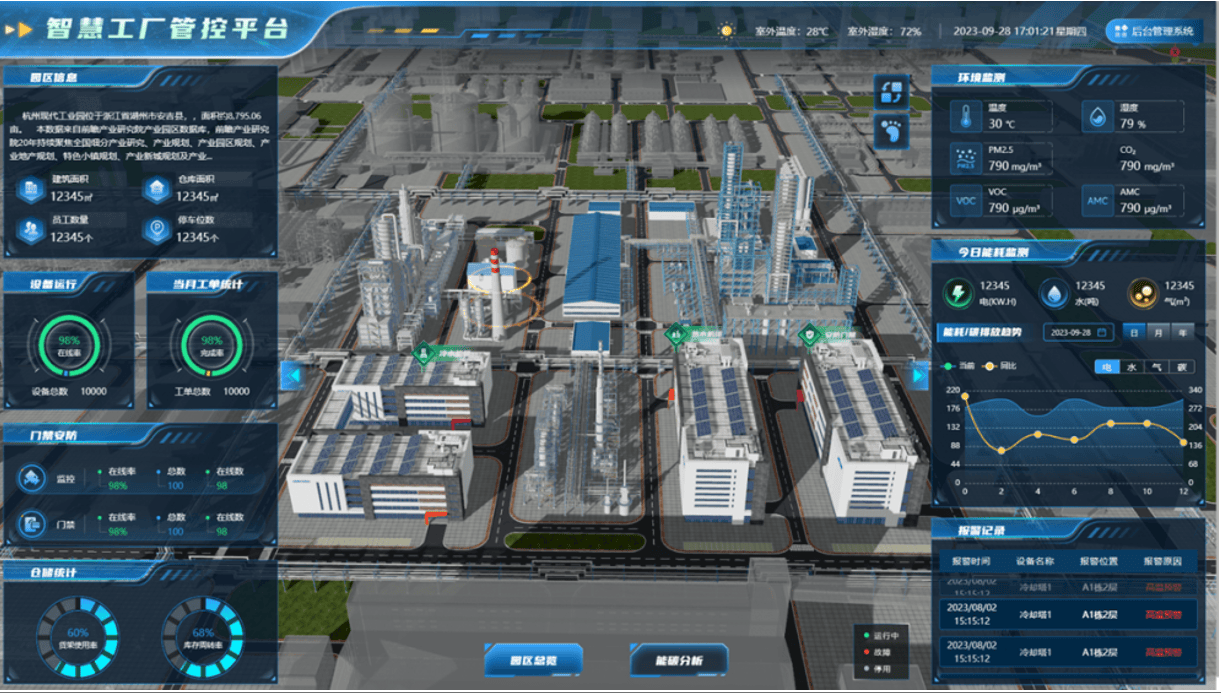Switch chart to the 碳 tab

pos(1181,367)
